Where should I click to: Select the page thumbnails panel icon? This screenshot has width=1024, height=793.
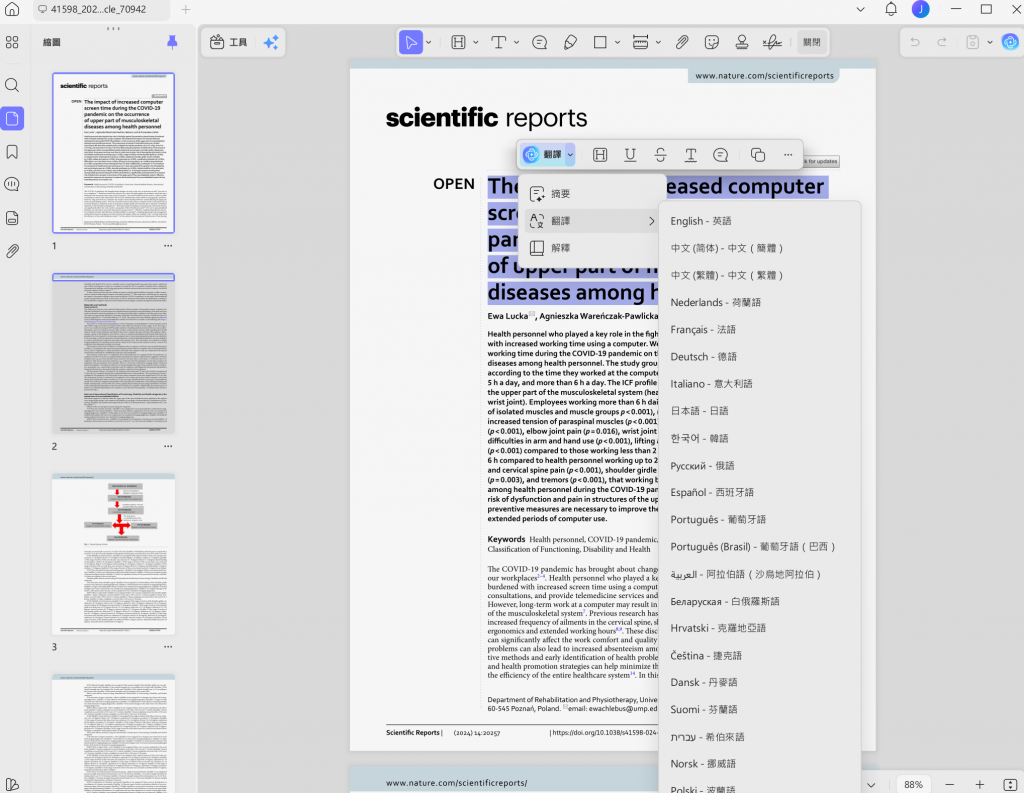coord(12,118)
